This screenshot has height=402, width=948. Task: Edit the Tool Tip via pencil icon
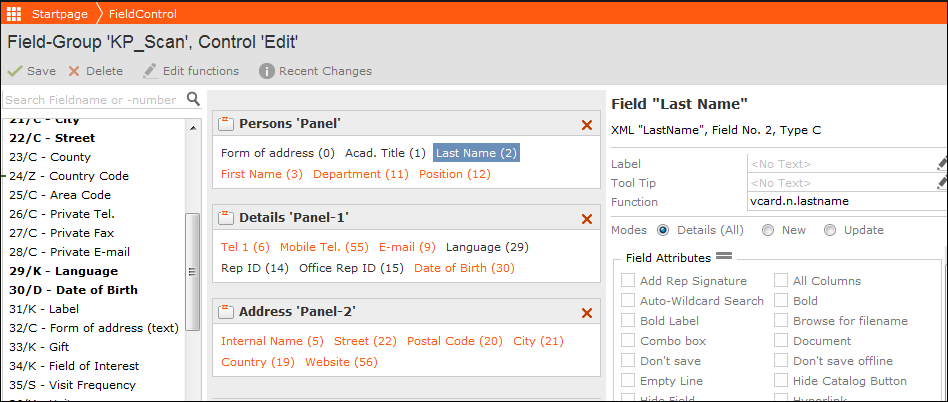pos(942,183)
